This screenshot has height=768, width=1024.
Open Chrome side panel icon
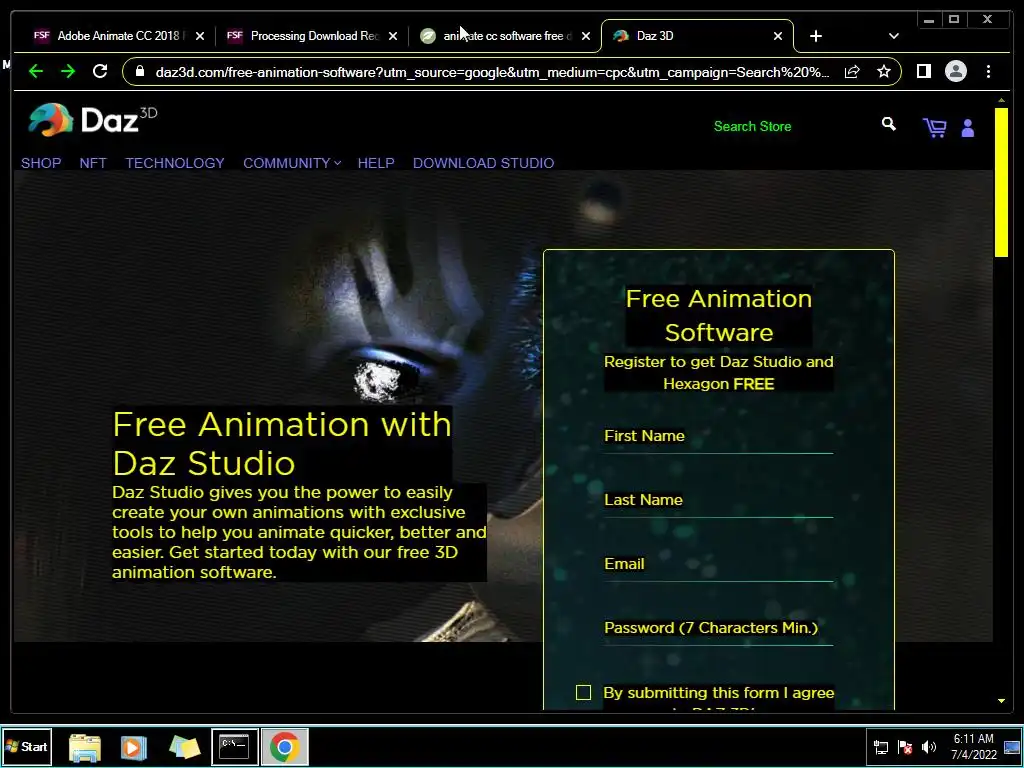[x=923, y=71]
